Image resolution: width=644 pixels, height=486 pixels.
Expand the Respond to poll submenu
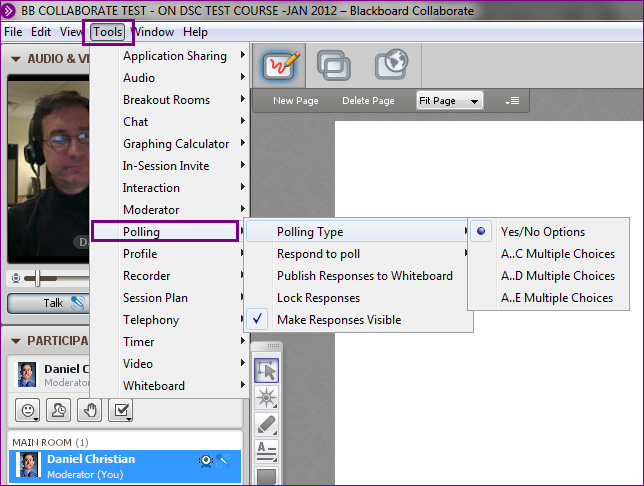click(358, 254)
